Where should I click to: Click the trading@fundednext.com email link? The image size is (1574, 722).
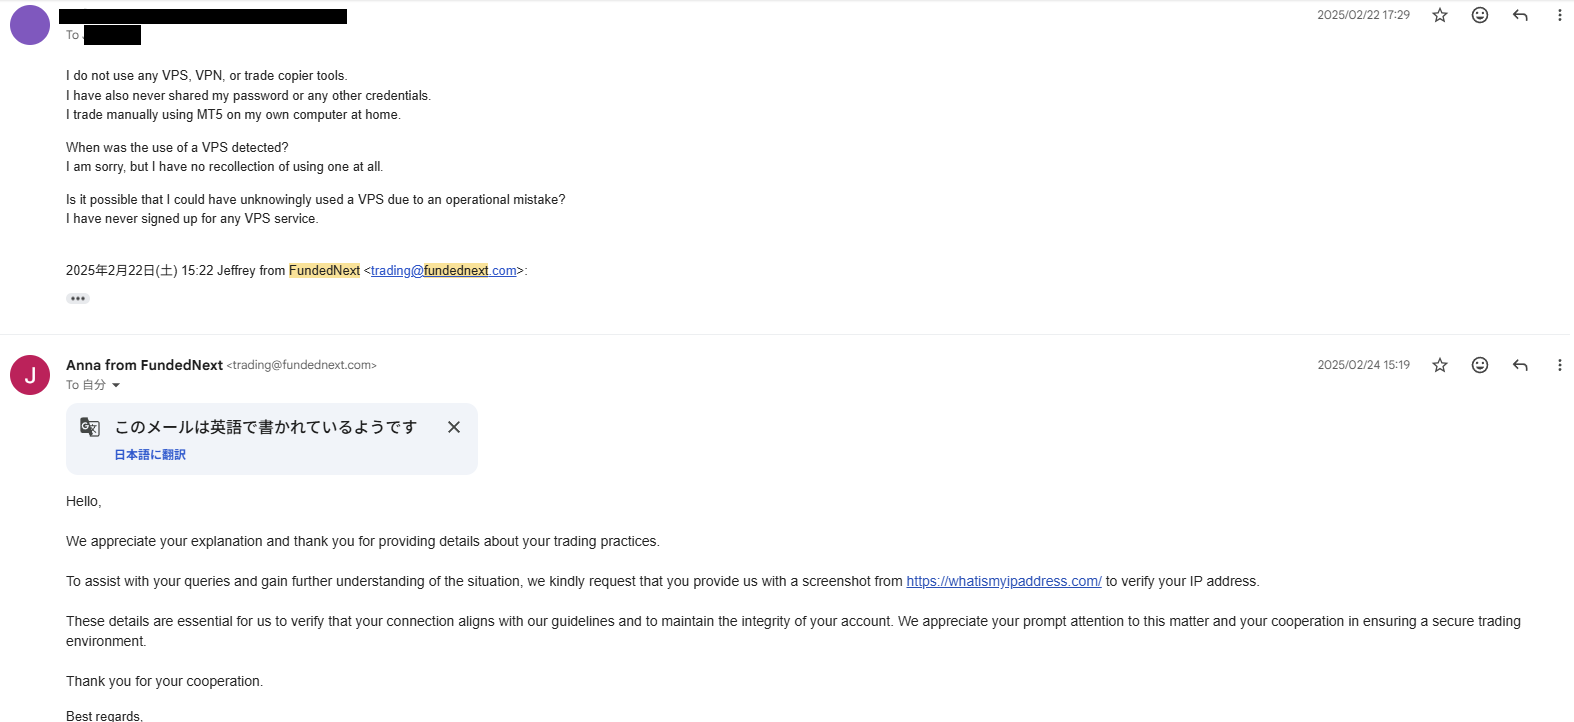click(443, 271)
